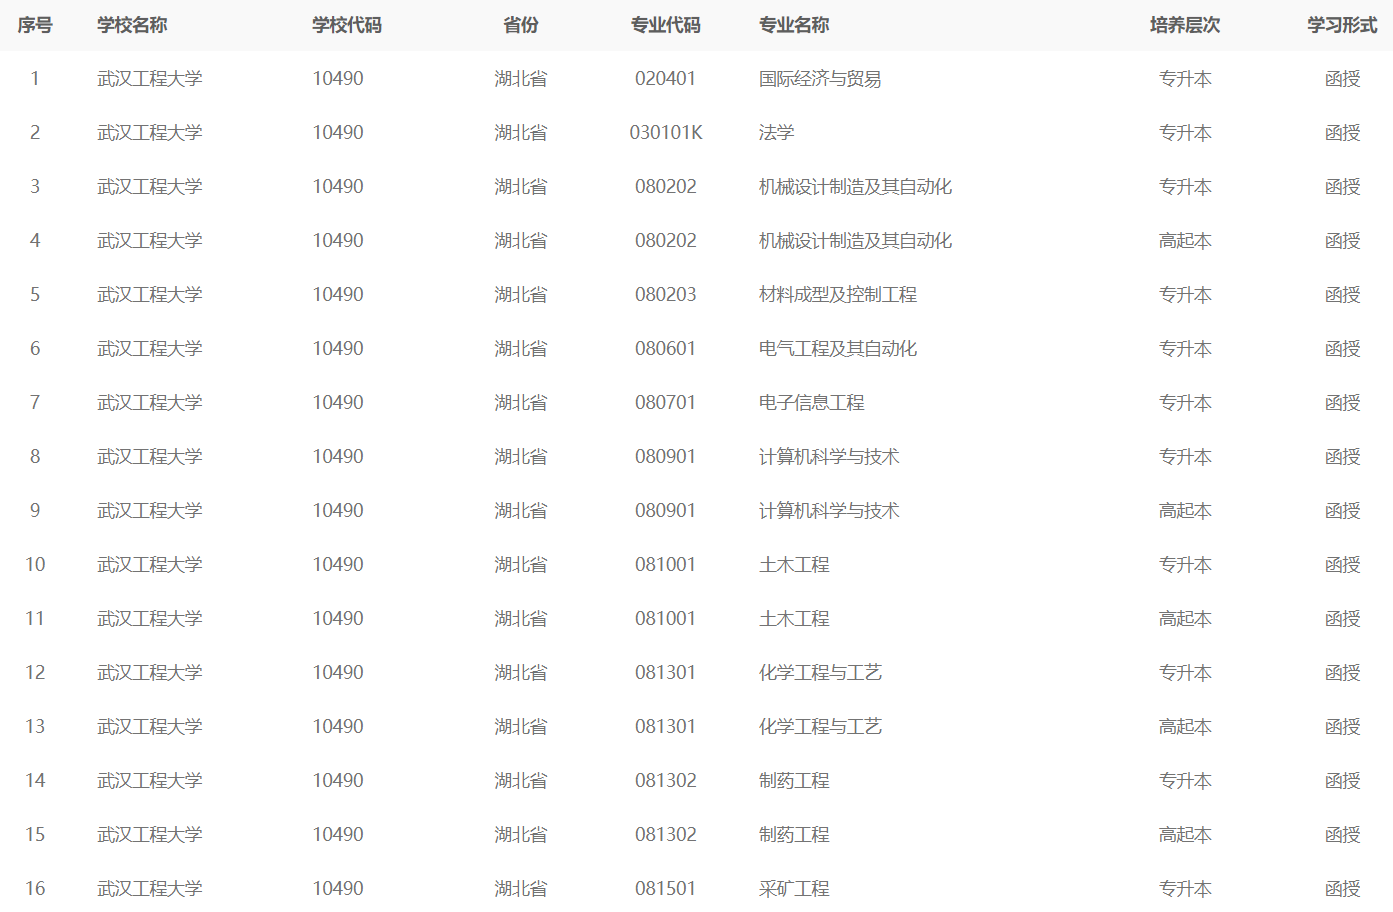1393x912 pixels.
Task: Click 高起本 in row 11
Action: [x=1185, y=619]
